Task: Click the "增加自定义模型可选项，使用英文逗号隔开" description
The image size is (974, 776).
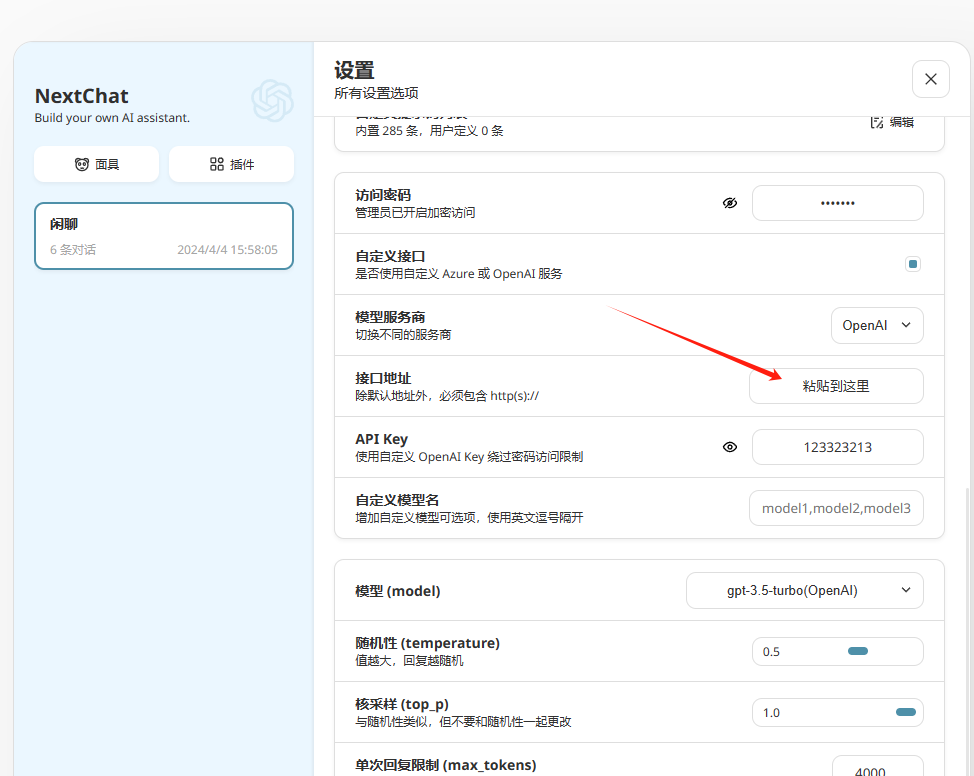Action: click(x=469, y=518)
